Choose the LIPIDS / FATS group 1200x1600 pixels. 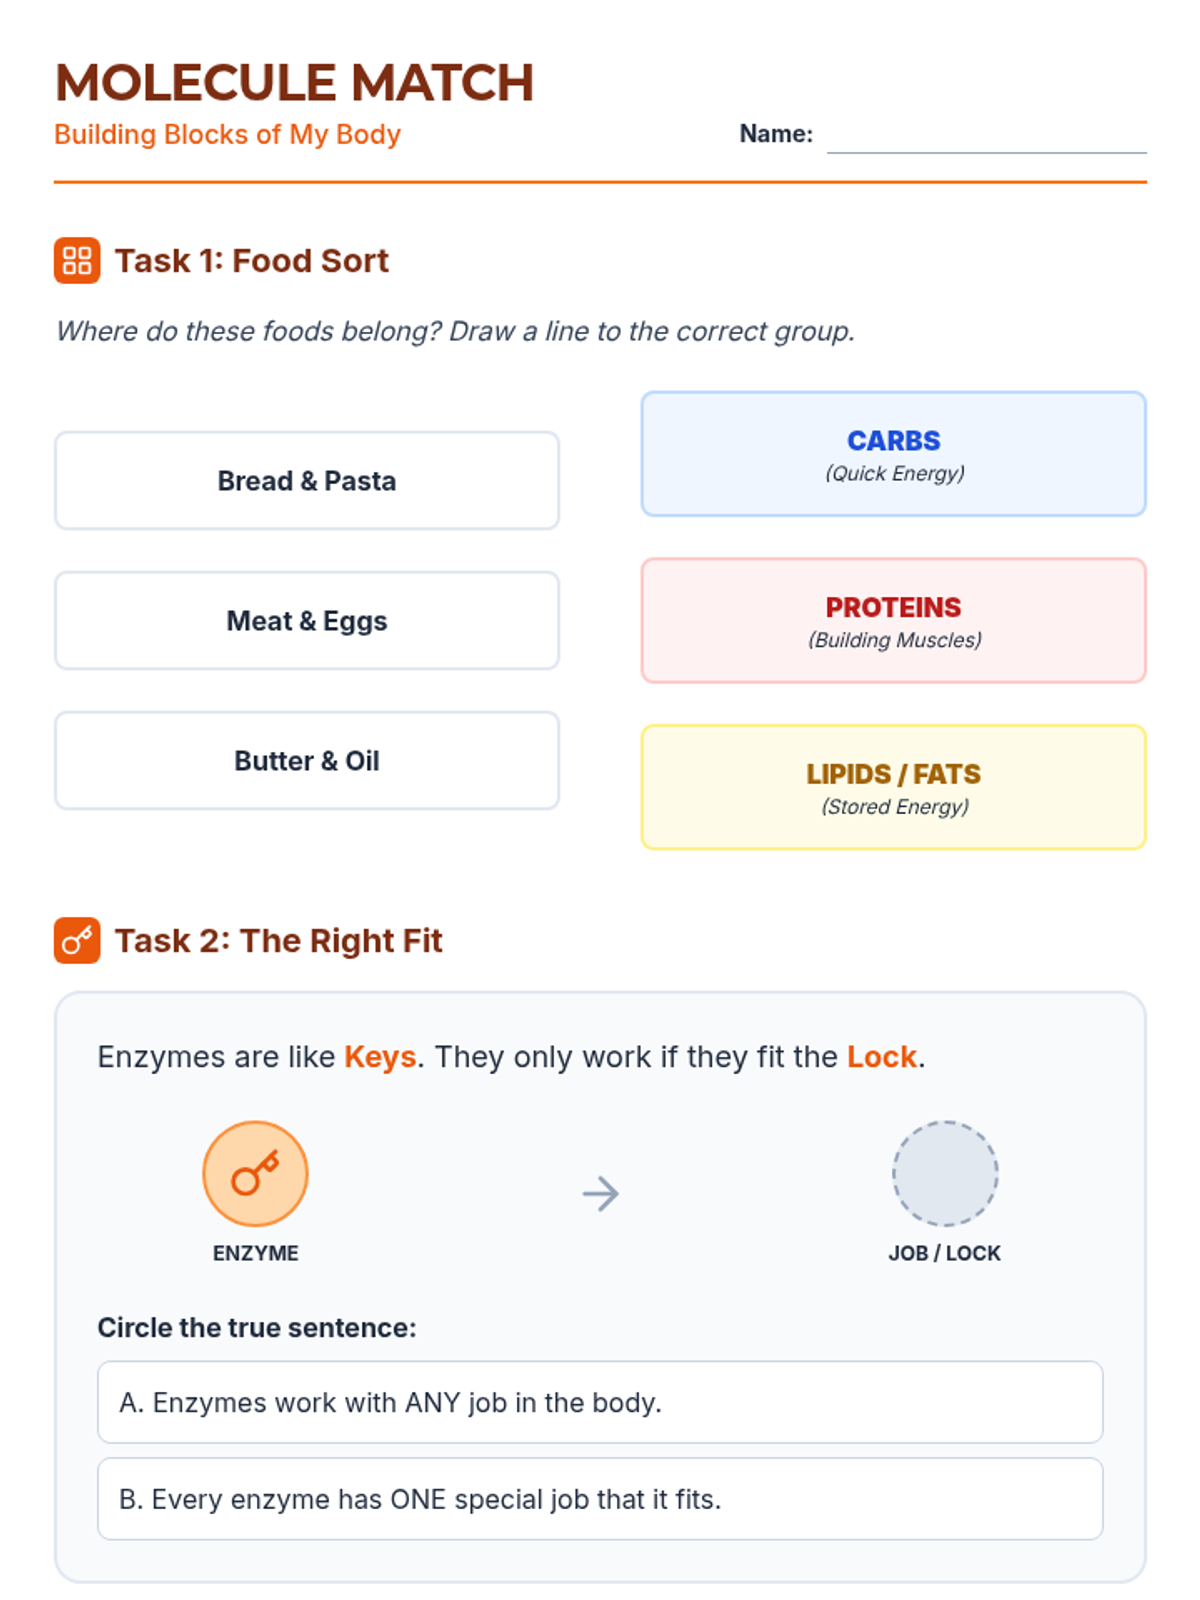(893, 787)
